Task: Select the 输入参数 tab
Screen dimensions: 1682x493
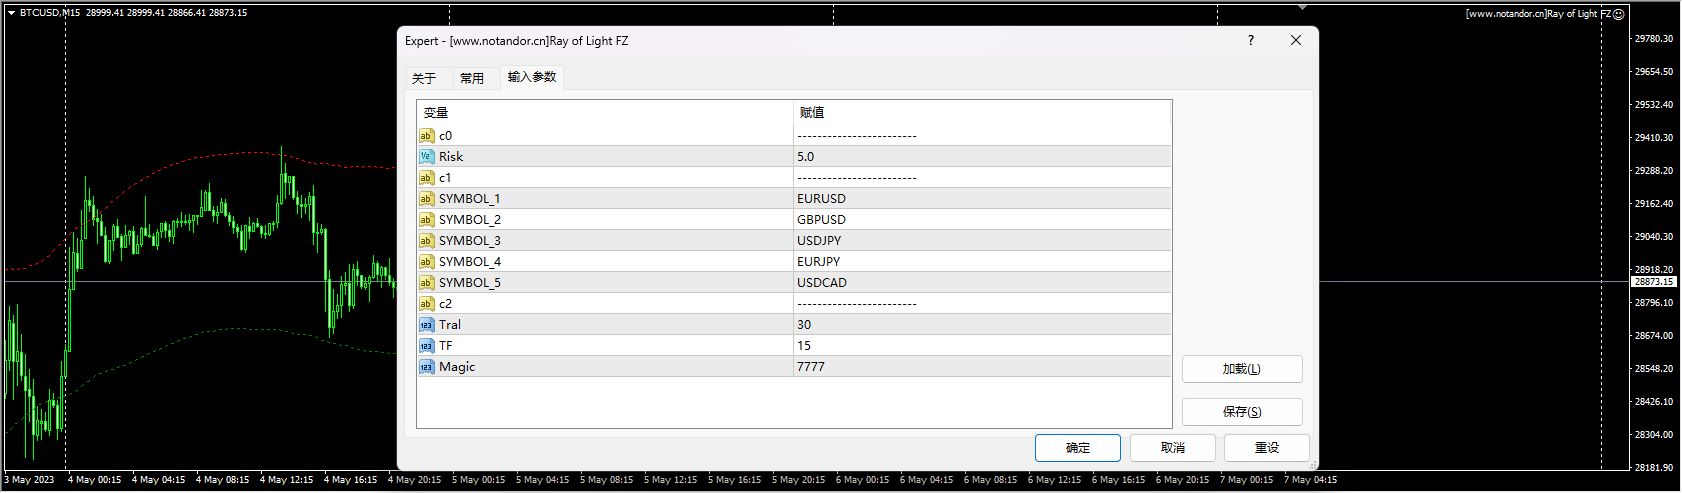Action: coord(532,77)
